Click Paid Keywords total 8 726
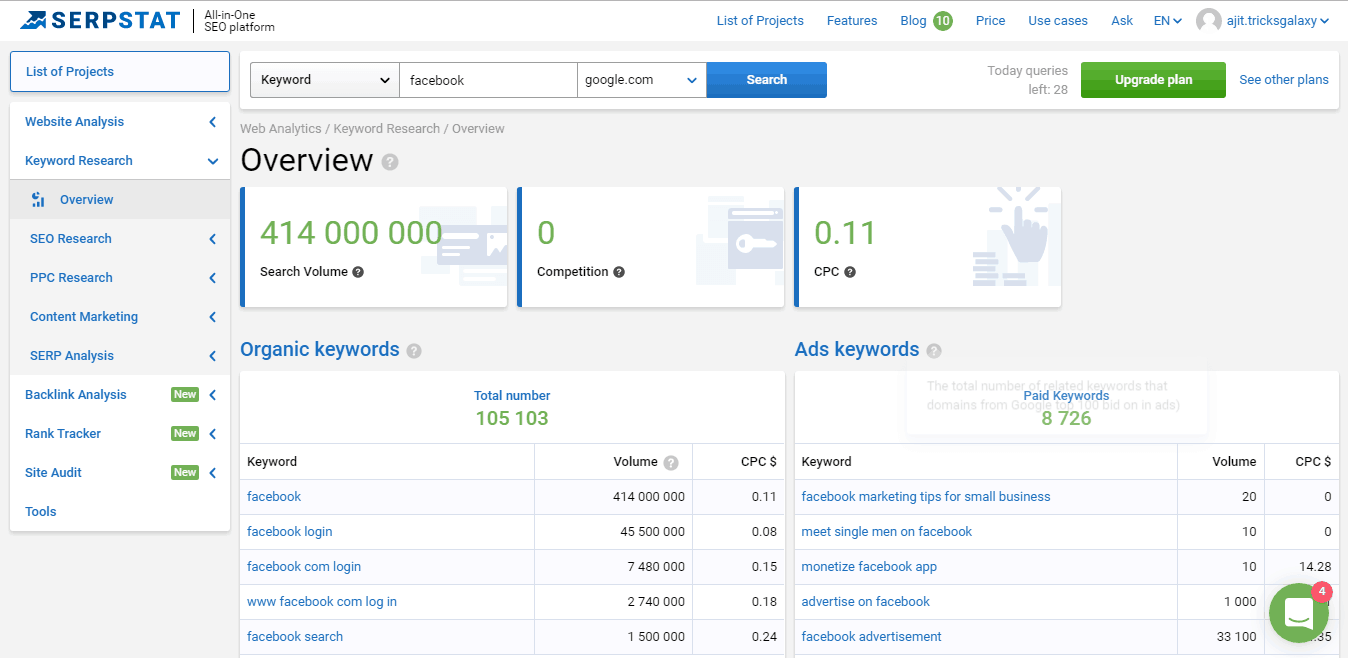 click(1066, 419)
